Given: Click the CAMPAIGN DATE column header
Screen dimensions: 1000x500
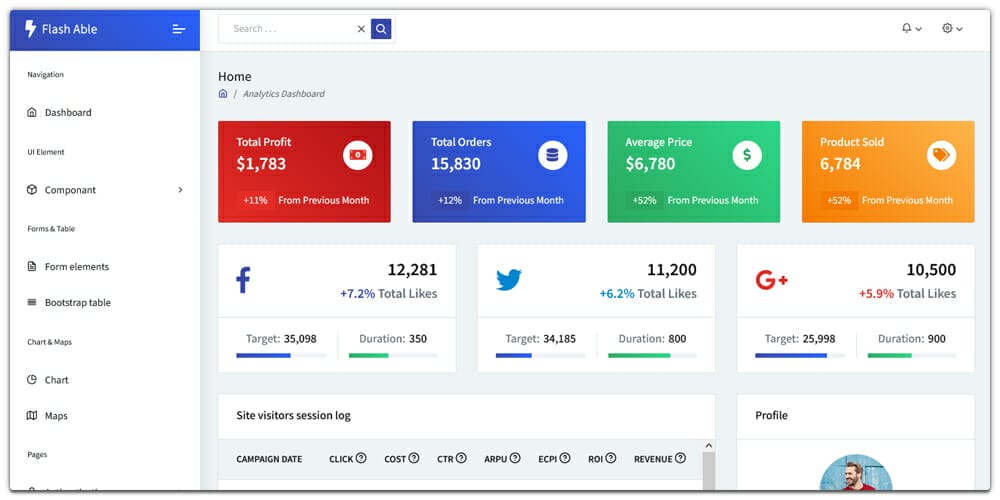Looking at the screenshot, I should point(269,459).
